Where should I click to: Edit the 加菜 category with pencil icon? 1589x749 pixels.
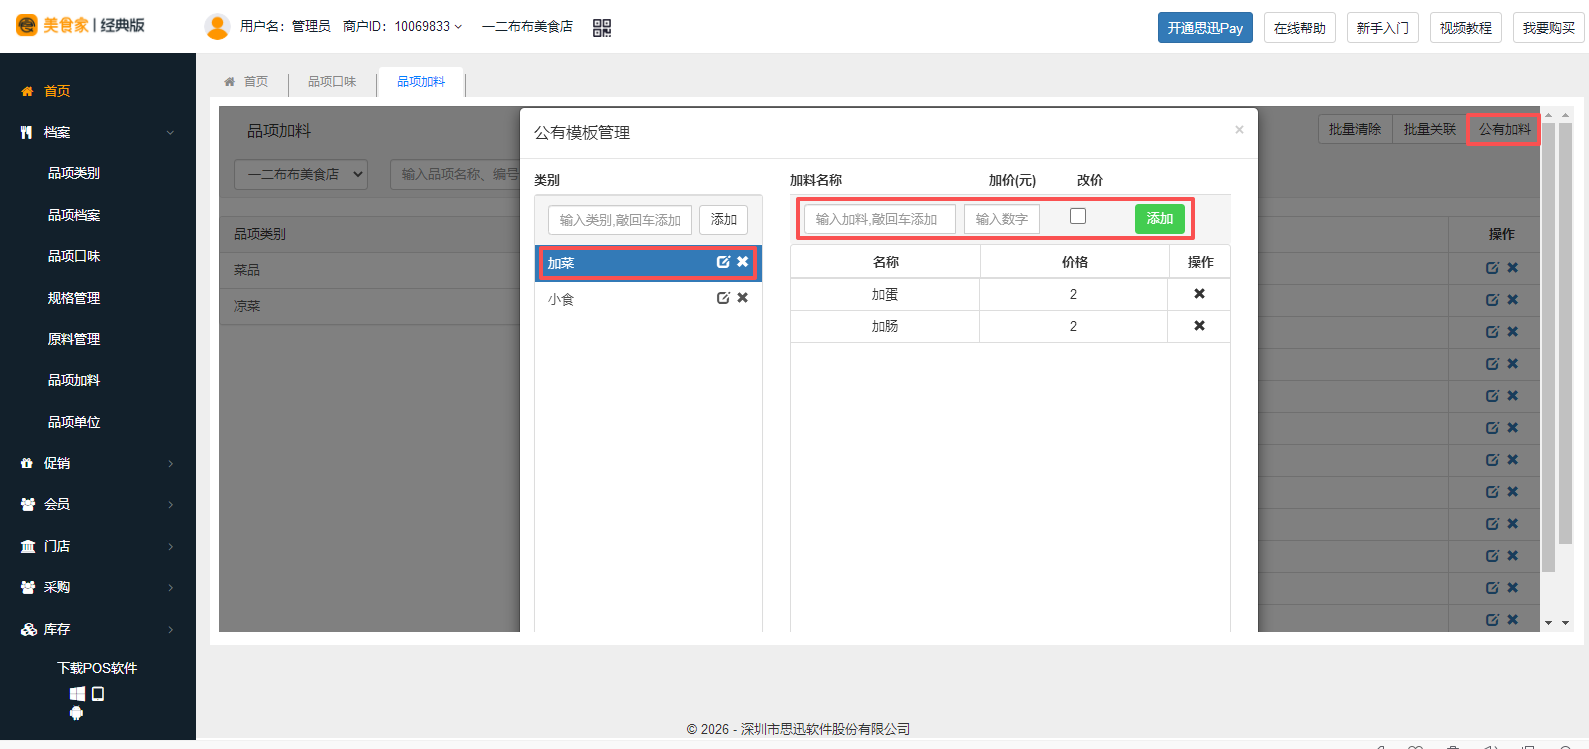click(x=723, y=262)
